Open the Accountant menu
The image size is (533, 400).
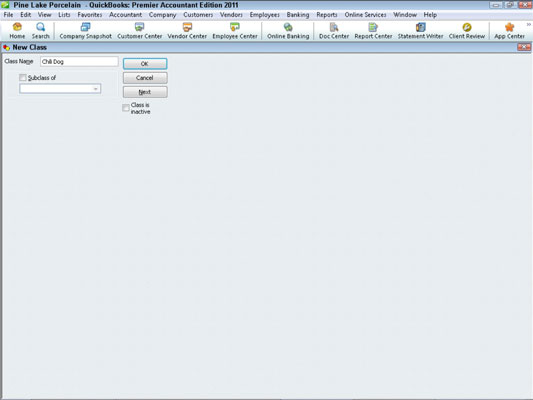click(125, 15)
